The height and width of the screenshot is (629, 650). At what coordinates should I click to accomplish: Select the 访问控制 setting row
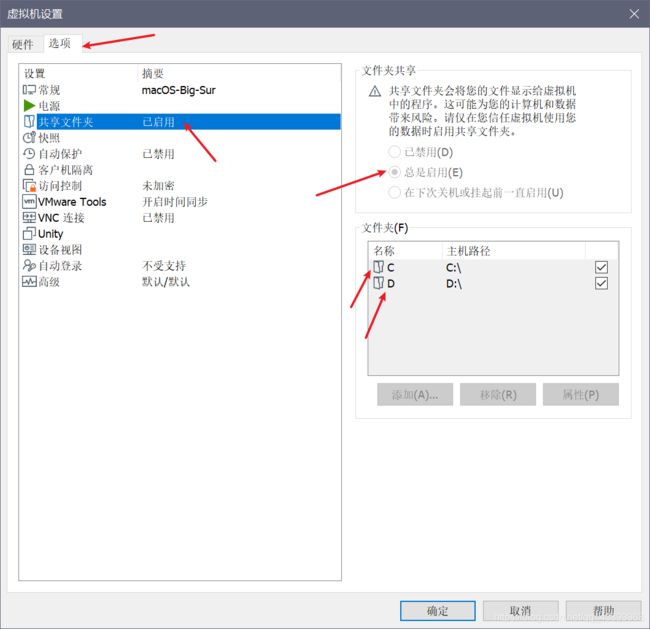181,186
